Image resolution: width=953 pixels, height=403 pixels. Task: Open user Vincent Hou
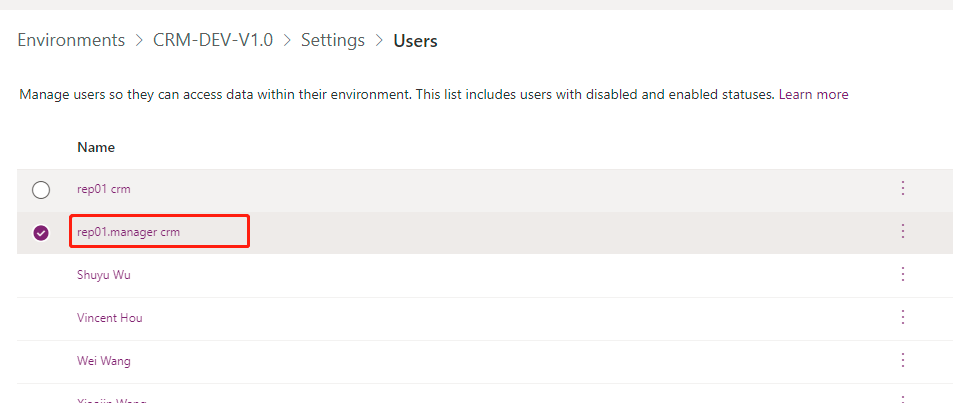[x=110, y=318]
